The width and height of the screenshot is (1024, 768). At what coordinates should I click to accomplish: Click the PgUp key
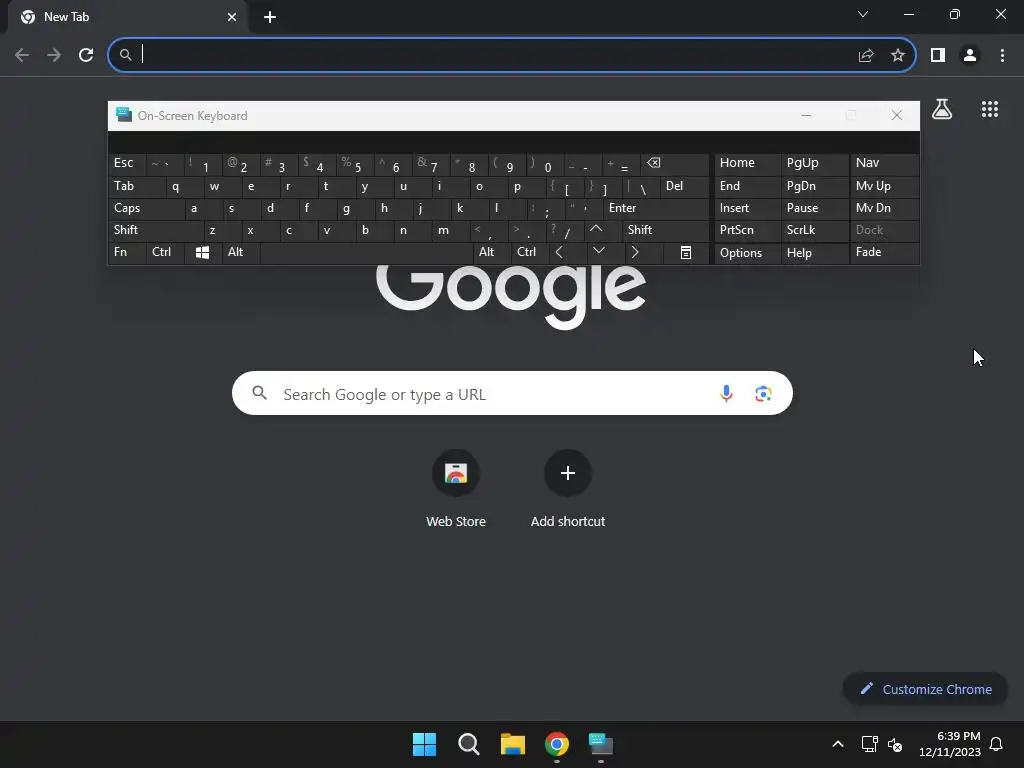pos(815,163)
